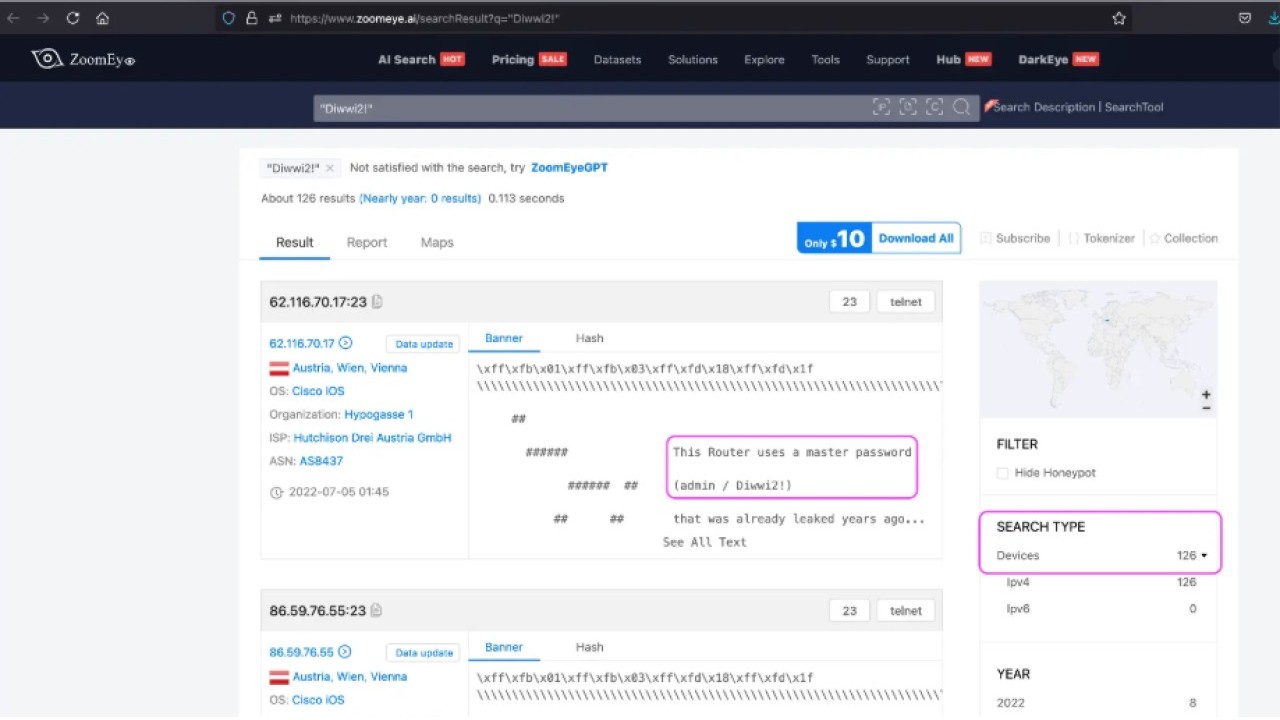Open Collection star link
The width and height of the screenshot is (1280, 720).
(1183, 238)
